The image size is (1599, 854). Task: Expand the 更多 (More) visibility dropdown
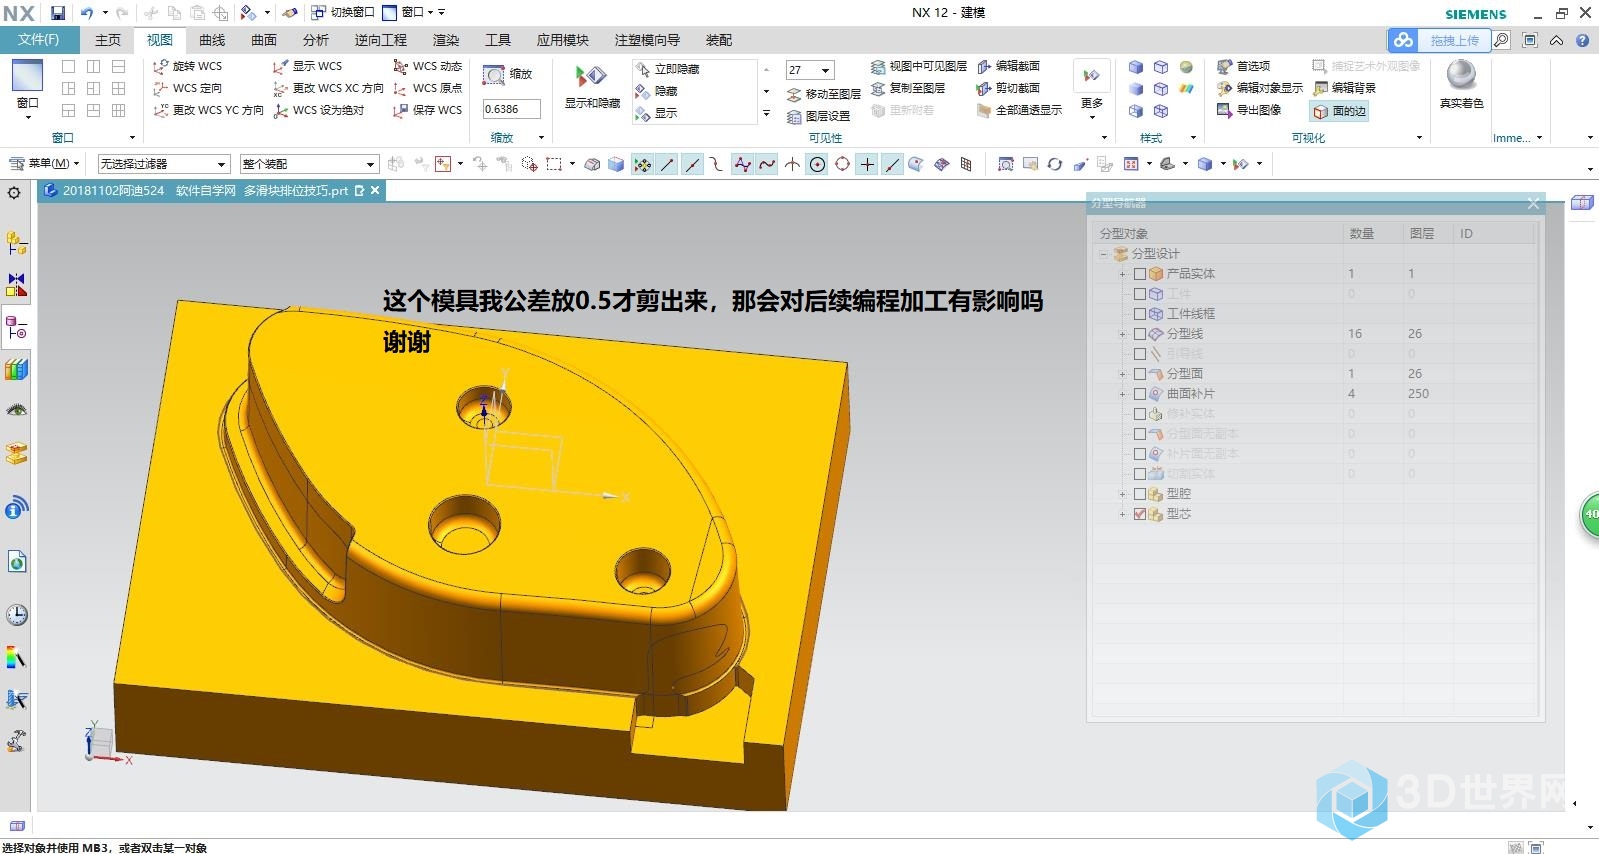1092,90
